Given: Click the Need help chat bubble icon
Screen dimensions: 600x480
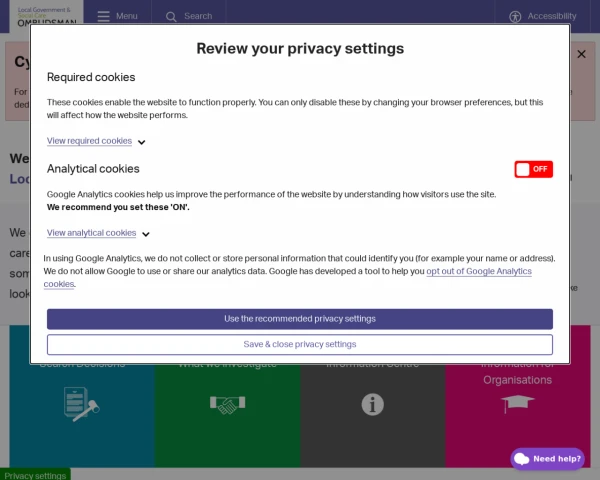Looking at the screenshot, I should [x=521, y=459].
